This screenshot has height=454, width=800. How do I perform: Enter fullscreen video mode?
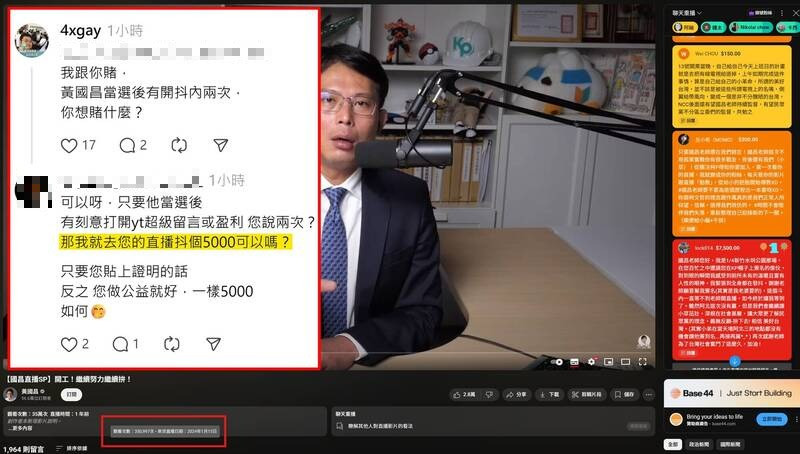[642, 362]
